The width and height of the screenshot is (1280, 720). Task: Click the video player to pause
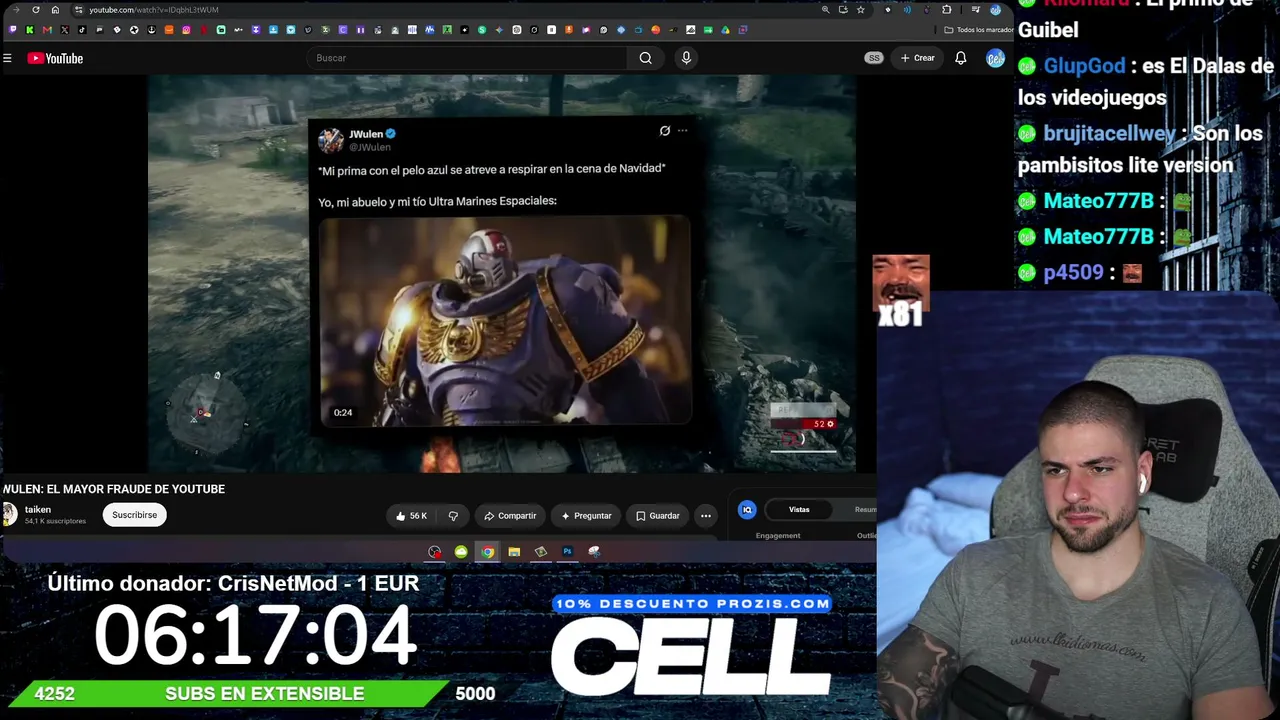(502, 273)
